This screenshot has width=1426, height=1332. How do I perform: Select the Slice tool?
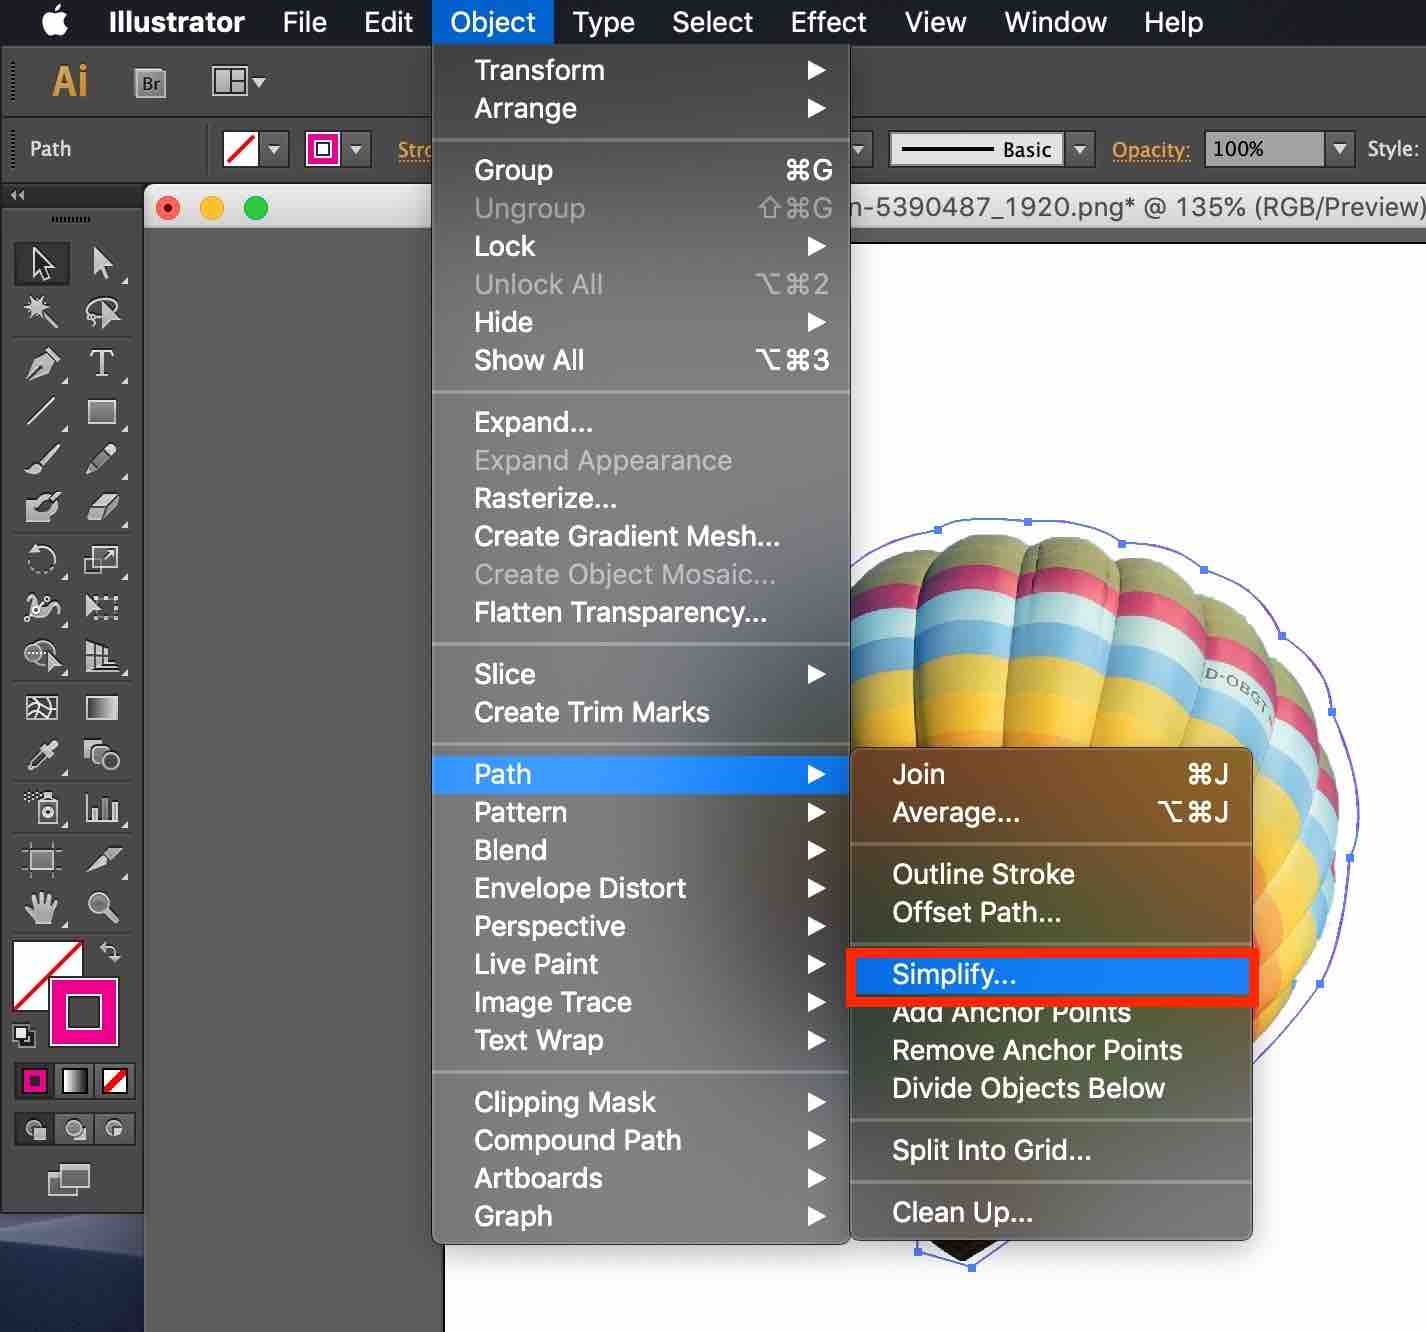click(x=102, y=859)
